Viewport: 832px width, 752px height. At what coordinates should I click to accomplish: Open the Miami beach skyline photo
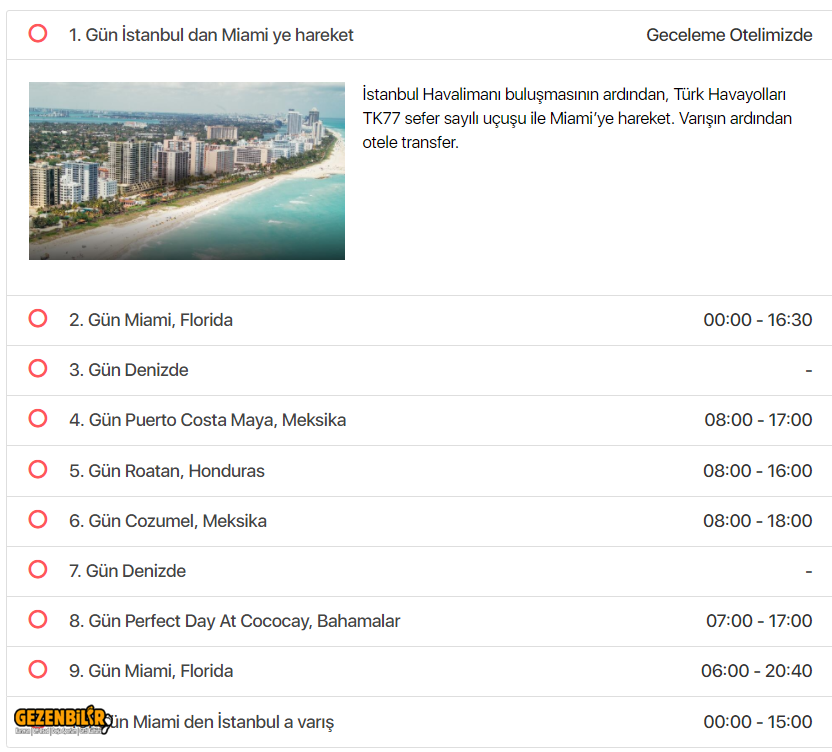(x=187, y=171)
